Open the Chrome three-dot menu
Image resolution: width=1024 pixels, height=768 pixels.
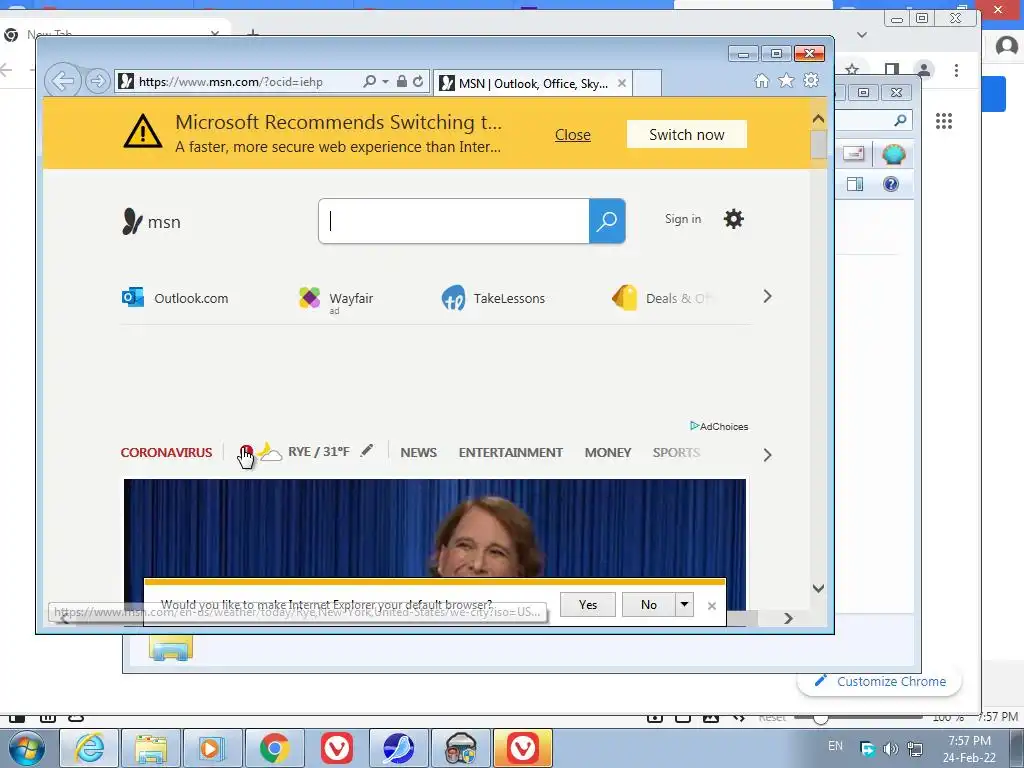click(x=957, y=70)
